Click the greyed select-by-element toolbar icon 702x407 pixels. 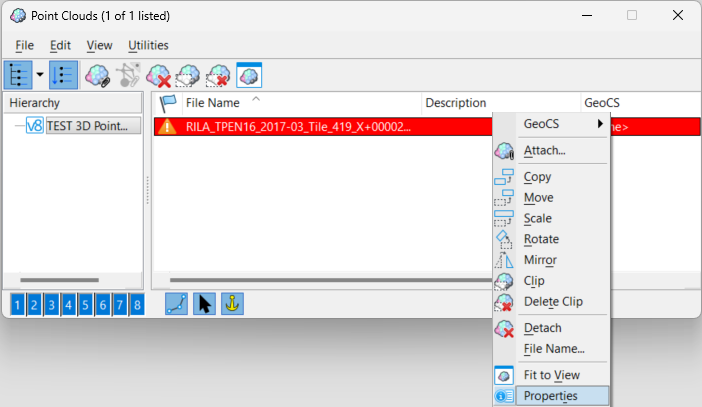tap(128, 75)
